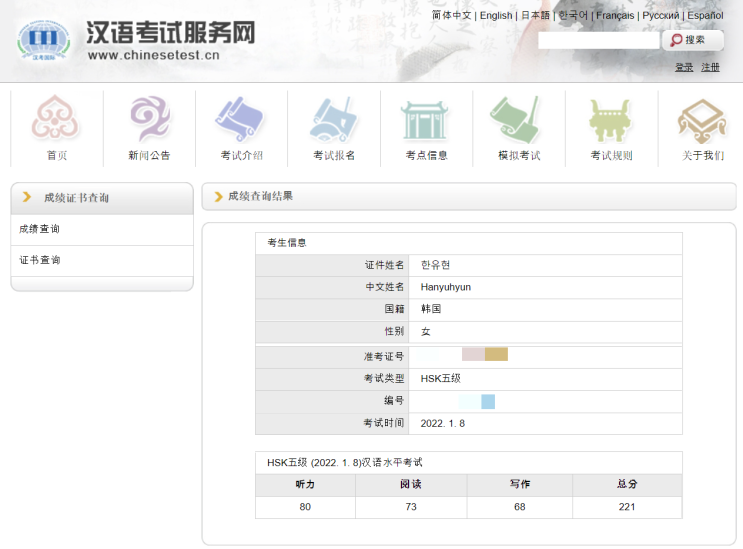Click the total score 221
The image size is (743, 549).
[x=627, y=507]
